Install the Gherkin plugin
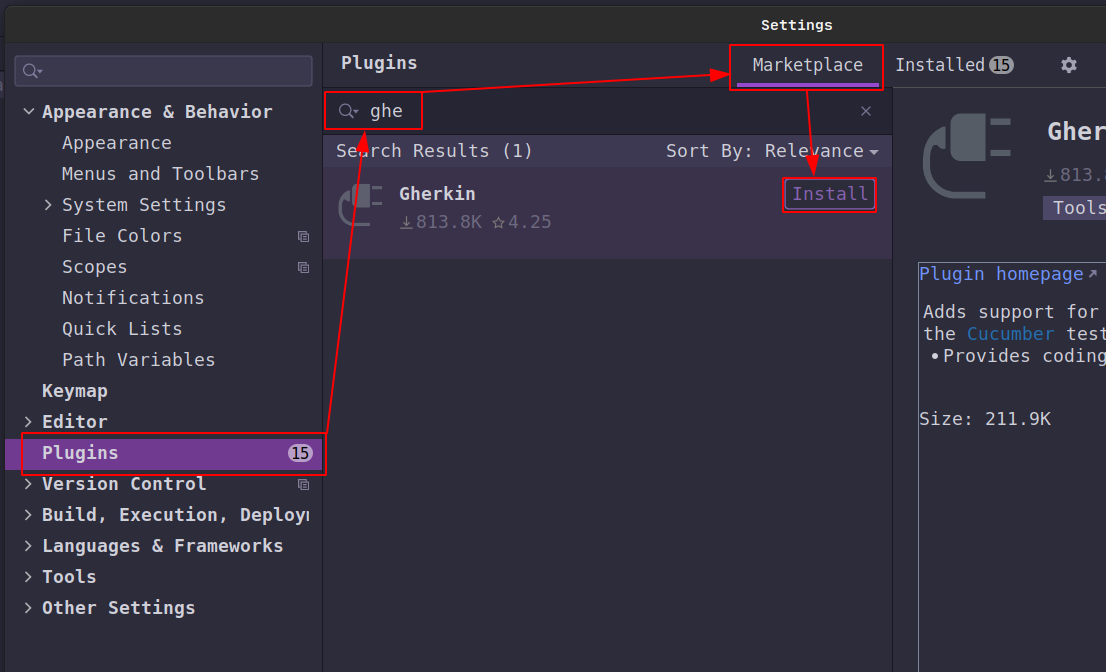The image size is (1106, 672). pos(830,194)
